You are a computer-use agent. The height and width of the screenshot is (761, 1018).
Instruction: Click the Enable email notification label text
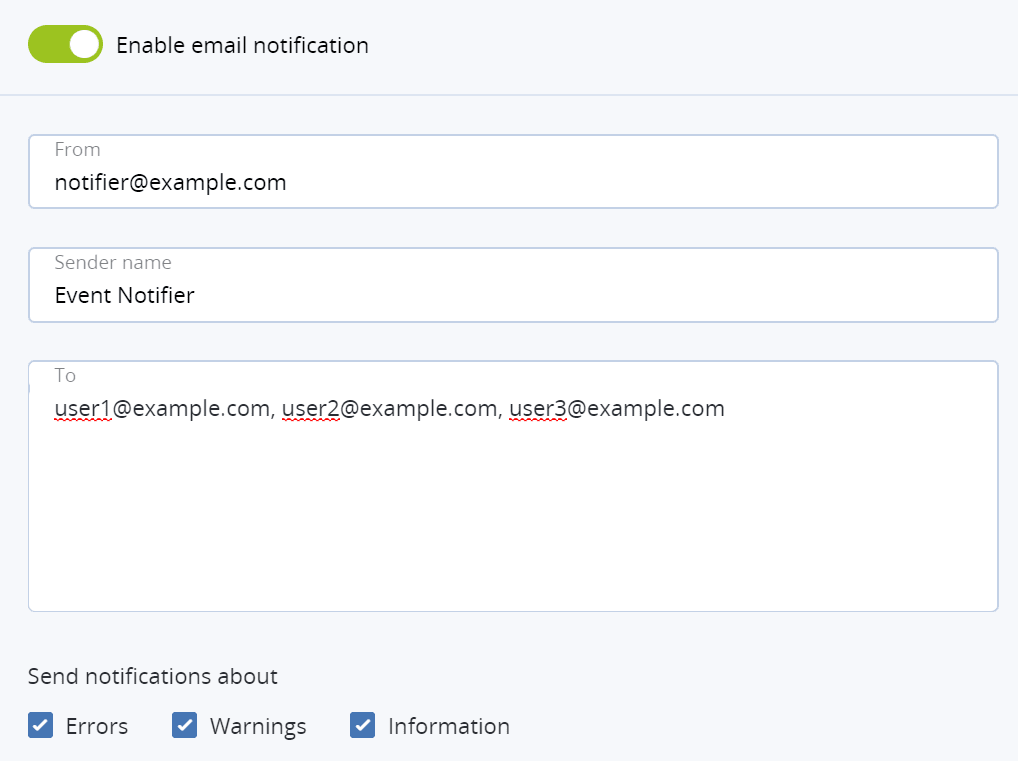pyautogui.click(x=242, y=44)
